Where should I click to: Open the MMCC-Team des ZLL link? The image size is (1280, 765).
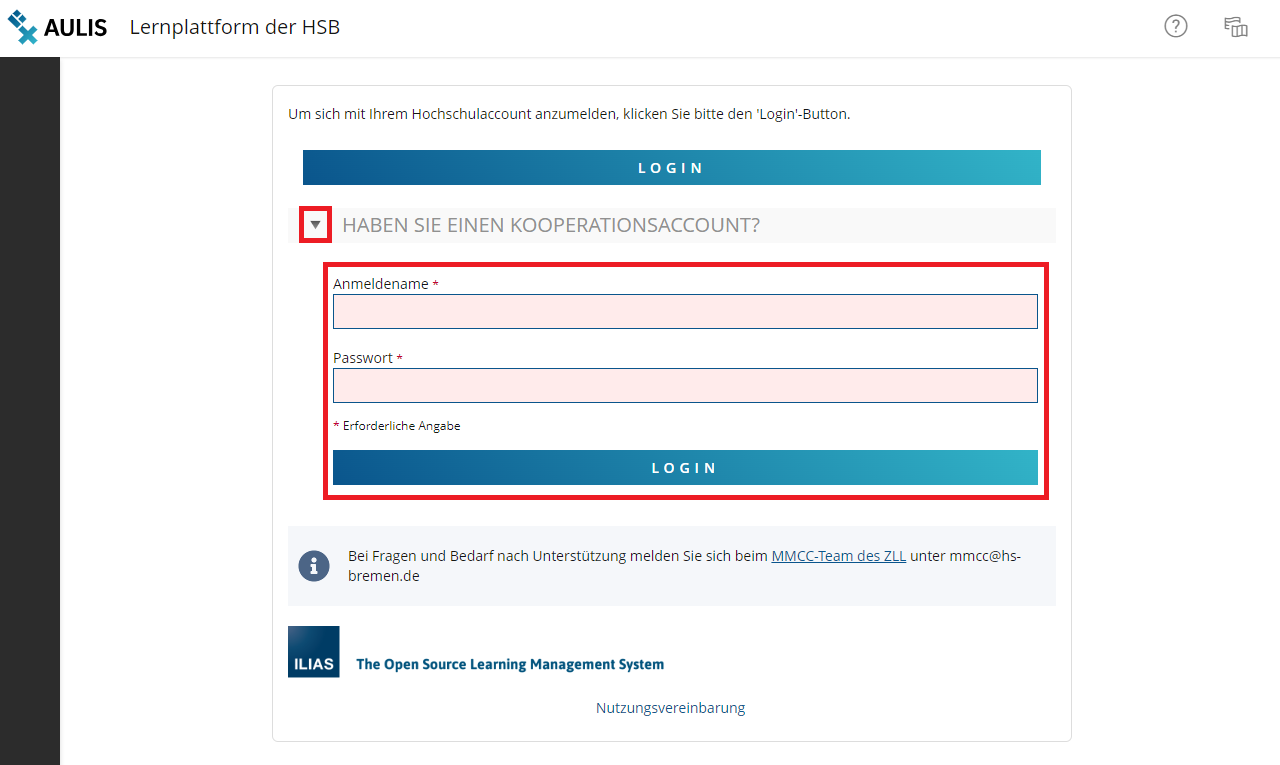click(x=839, y=556)
